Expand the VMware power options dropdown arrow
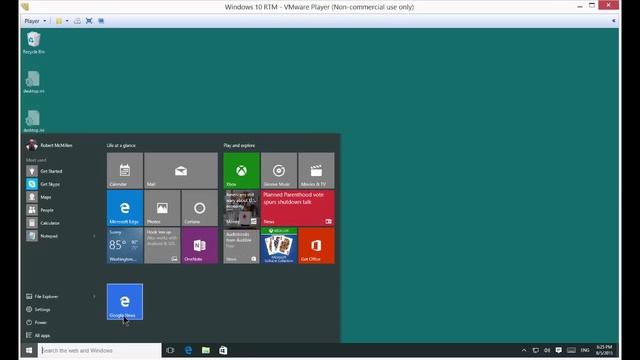 tap(67, 21)
